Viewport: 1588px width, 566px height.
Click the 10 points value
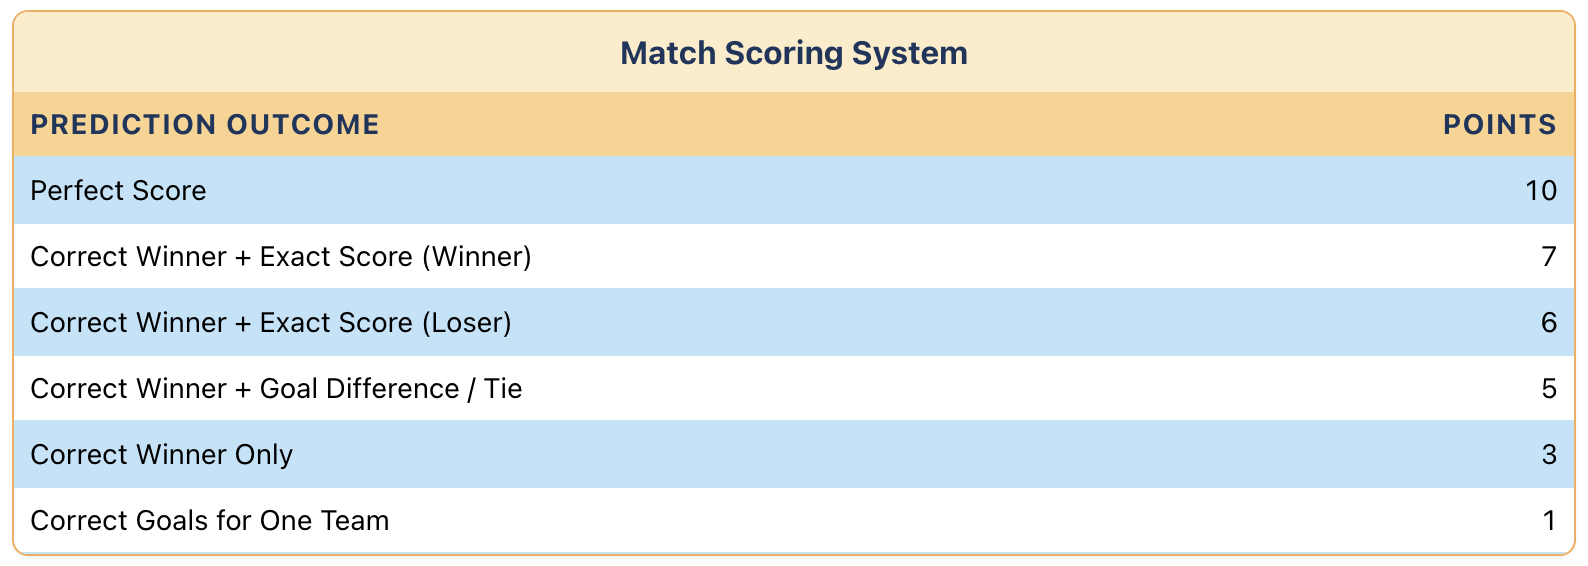(x=1541, y=190)
